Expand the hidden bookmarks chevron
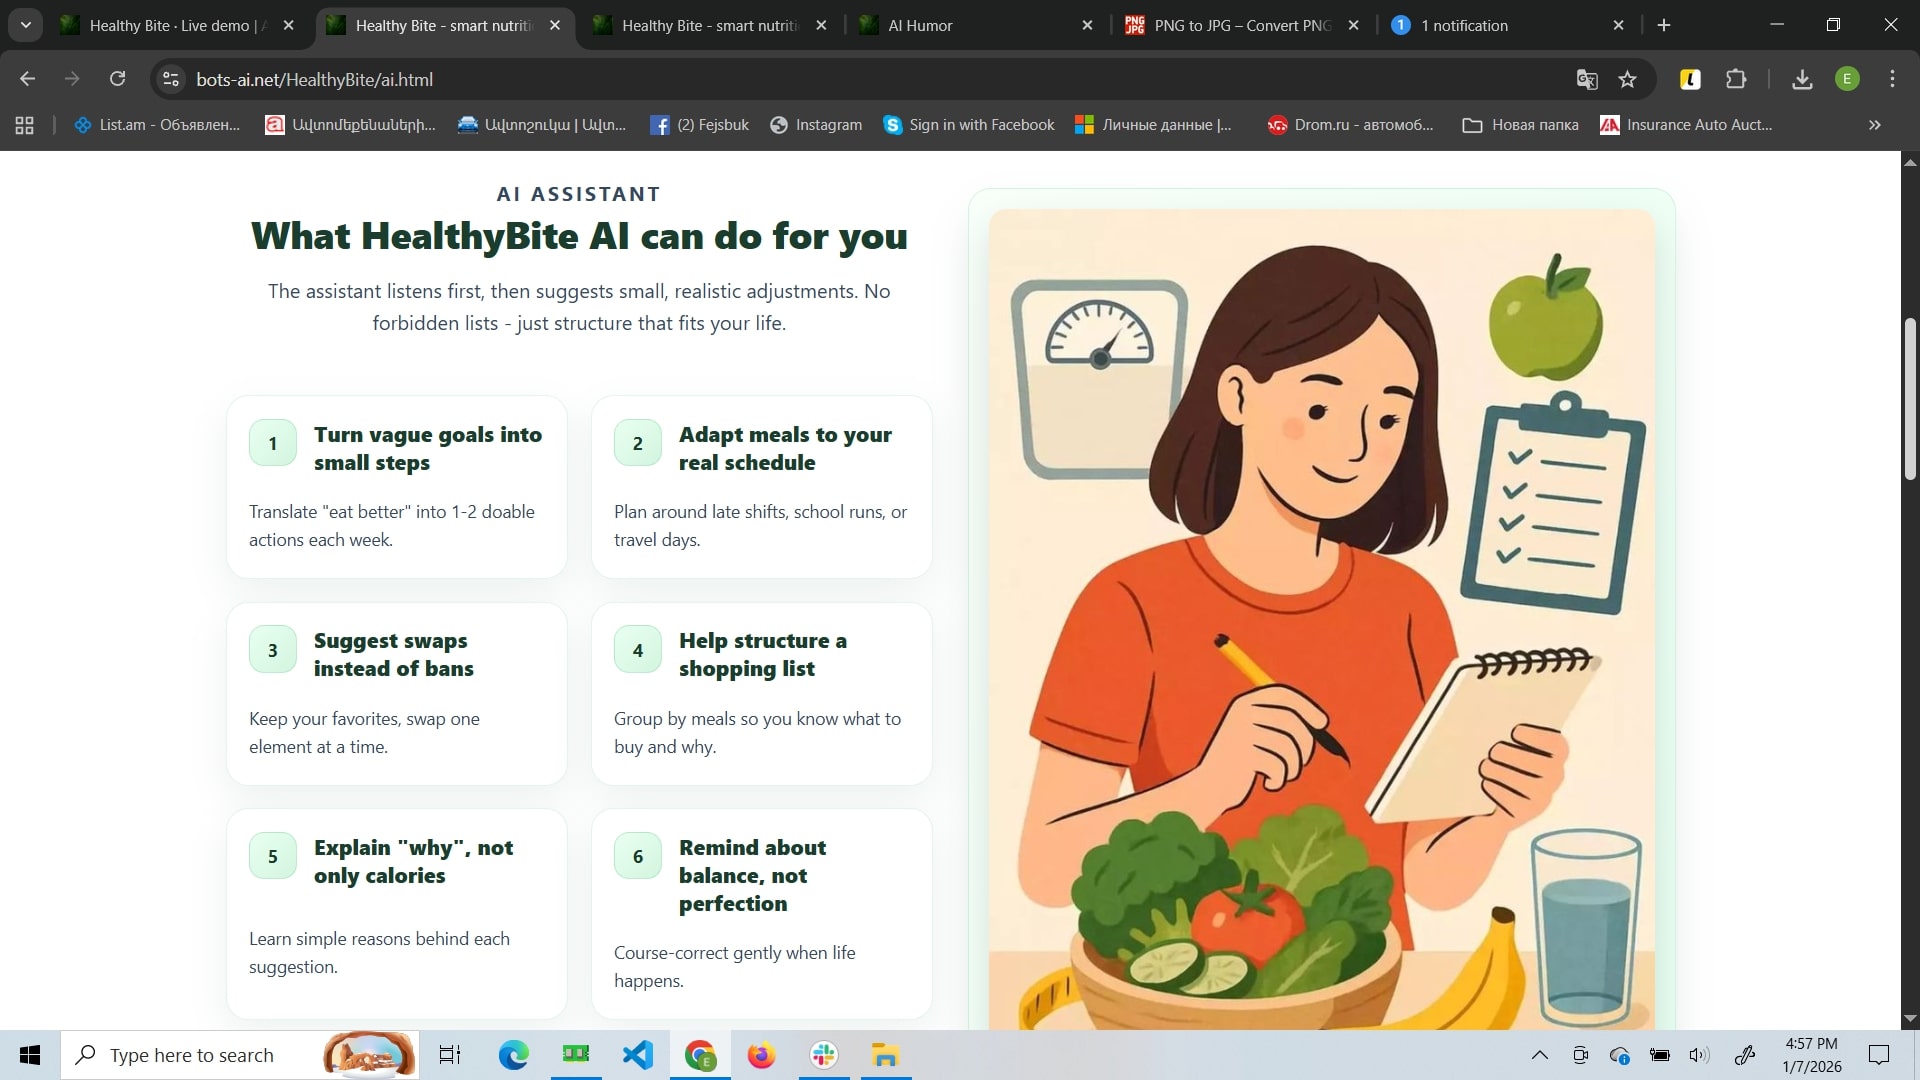1920x1080 pixels. (x=1875, y=125)
